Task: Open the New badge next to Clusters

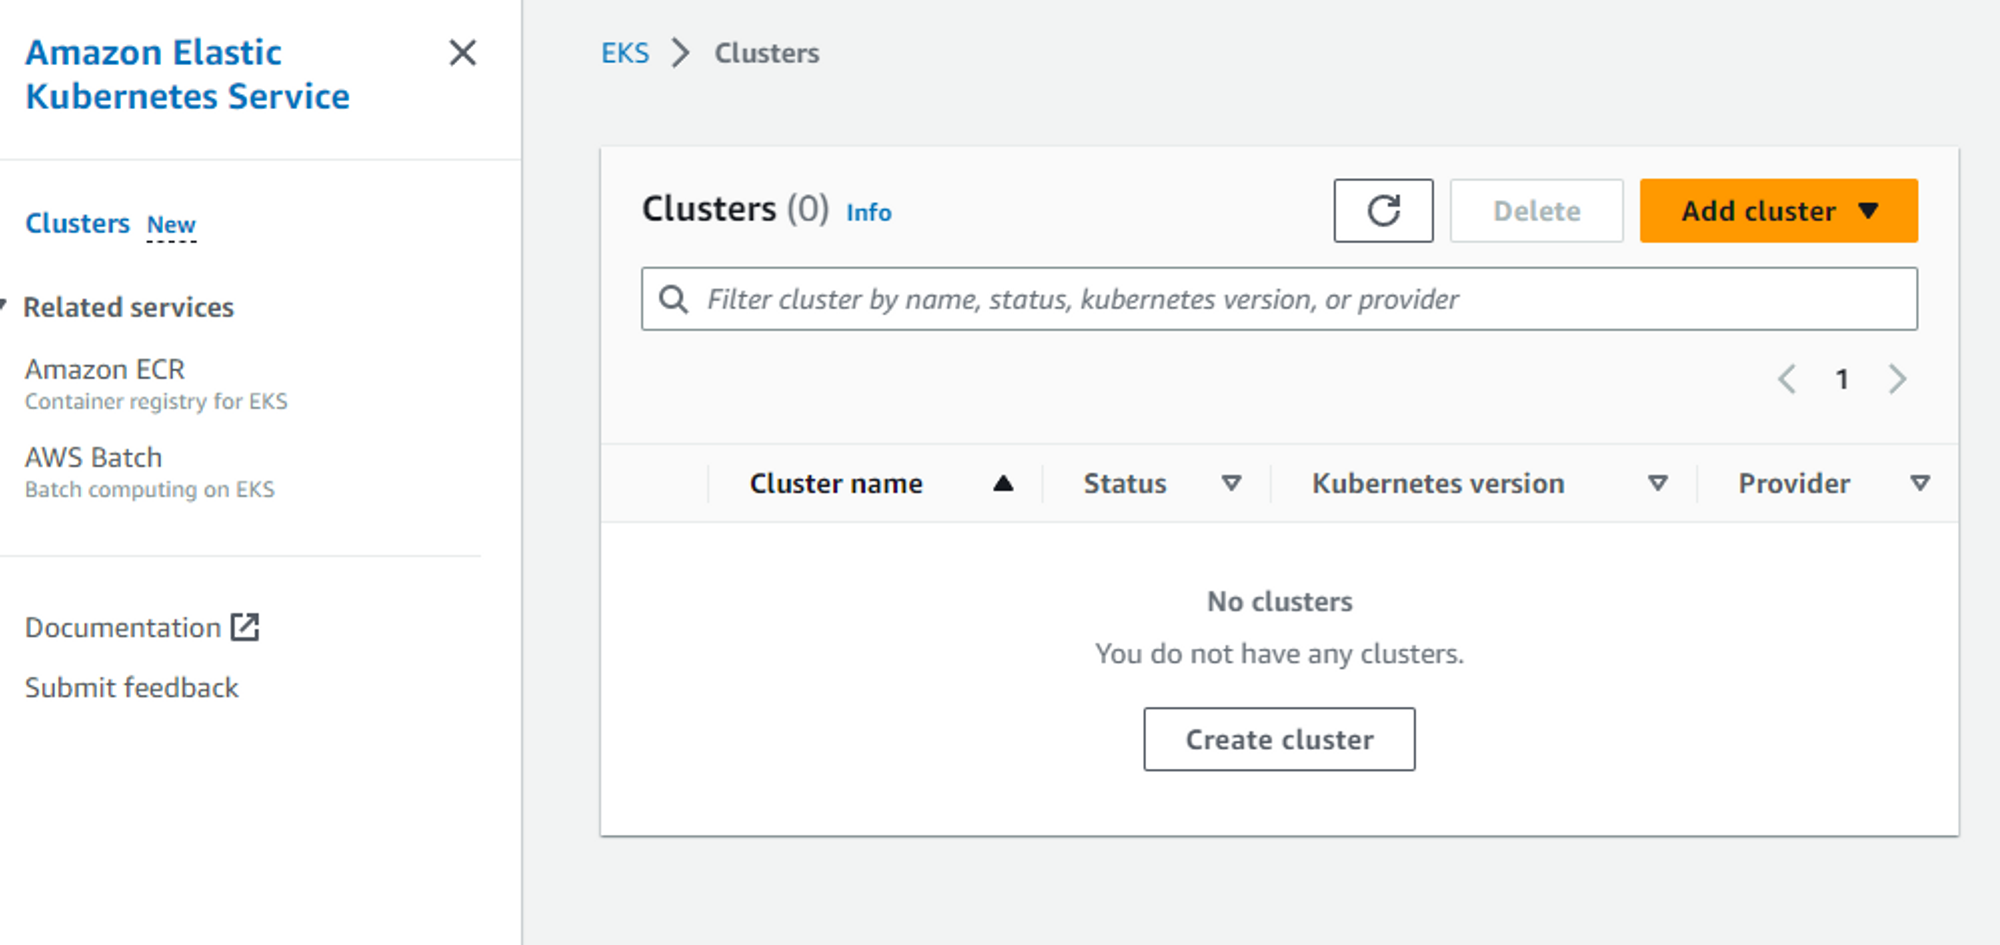Action: point(171,225)
